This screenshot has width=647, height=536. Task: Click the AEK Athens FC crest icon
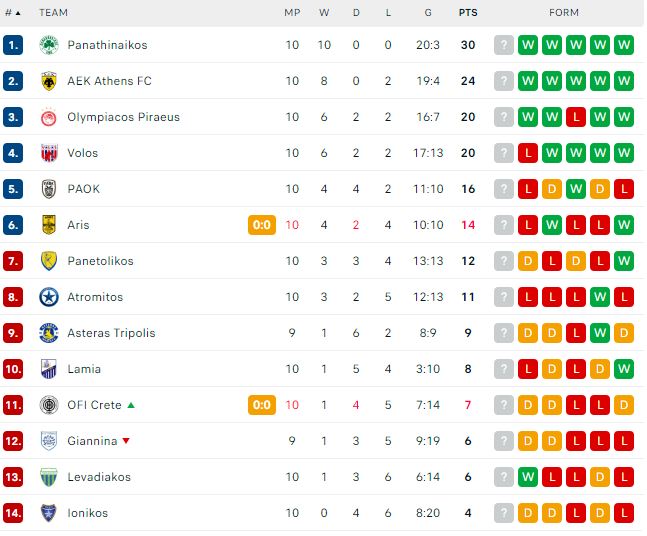pos(49,81)
